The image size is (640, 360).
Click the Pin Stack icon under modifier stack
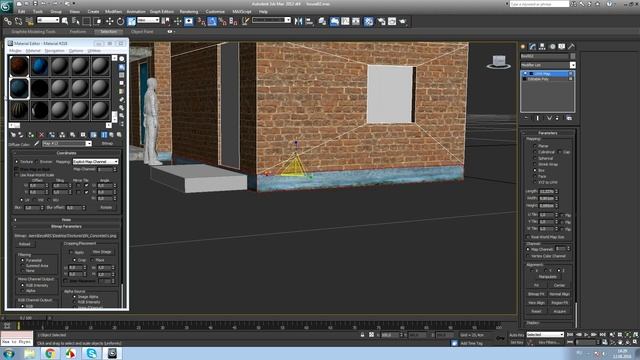point(526,118)
